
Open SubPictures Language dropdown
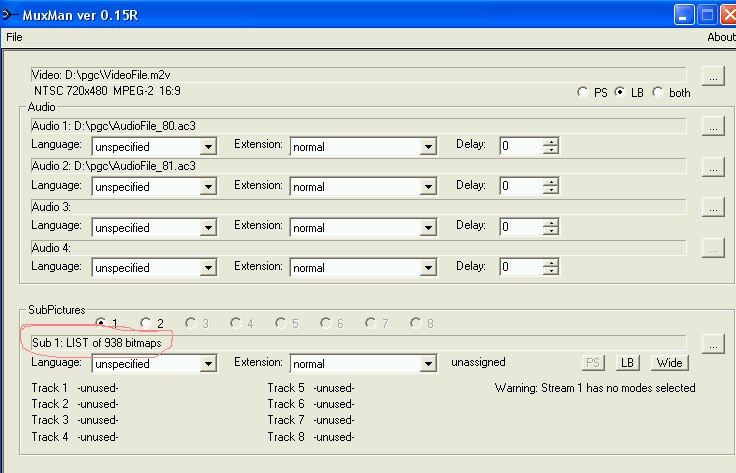pyautogui.click(x=208, y=364)
